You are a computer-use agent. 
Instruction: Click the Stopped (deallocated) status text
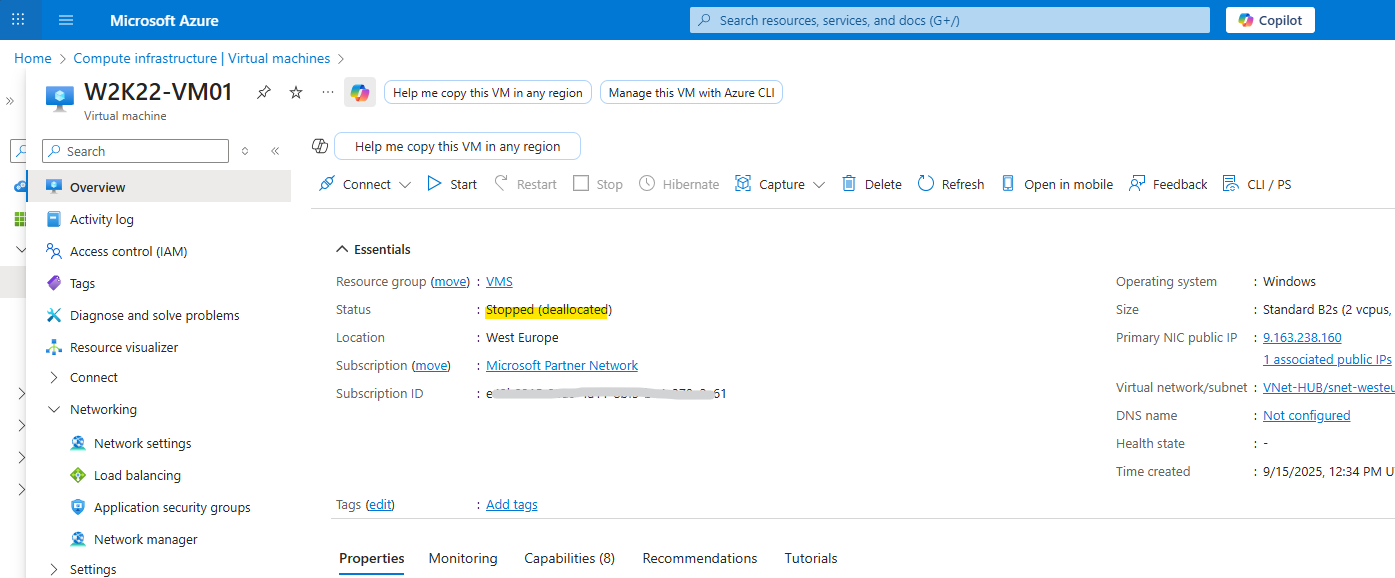[x=549, y=310]
